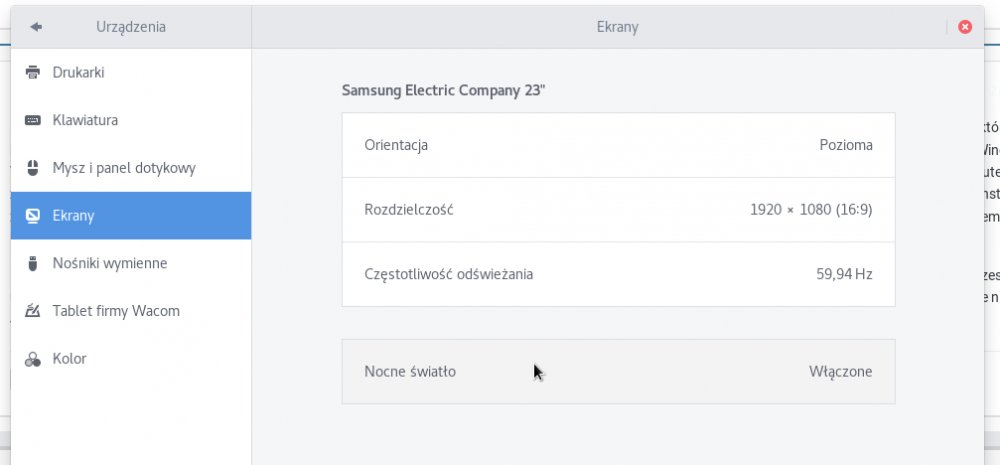Select the Nośniki wymienne drive icon
The image size is (1000, 465).
(x=33, y=263)
